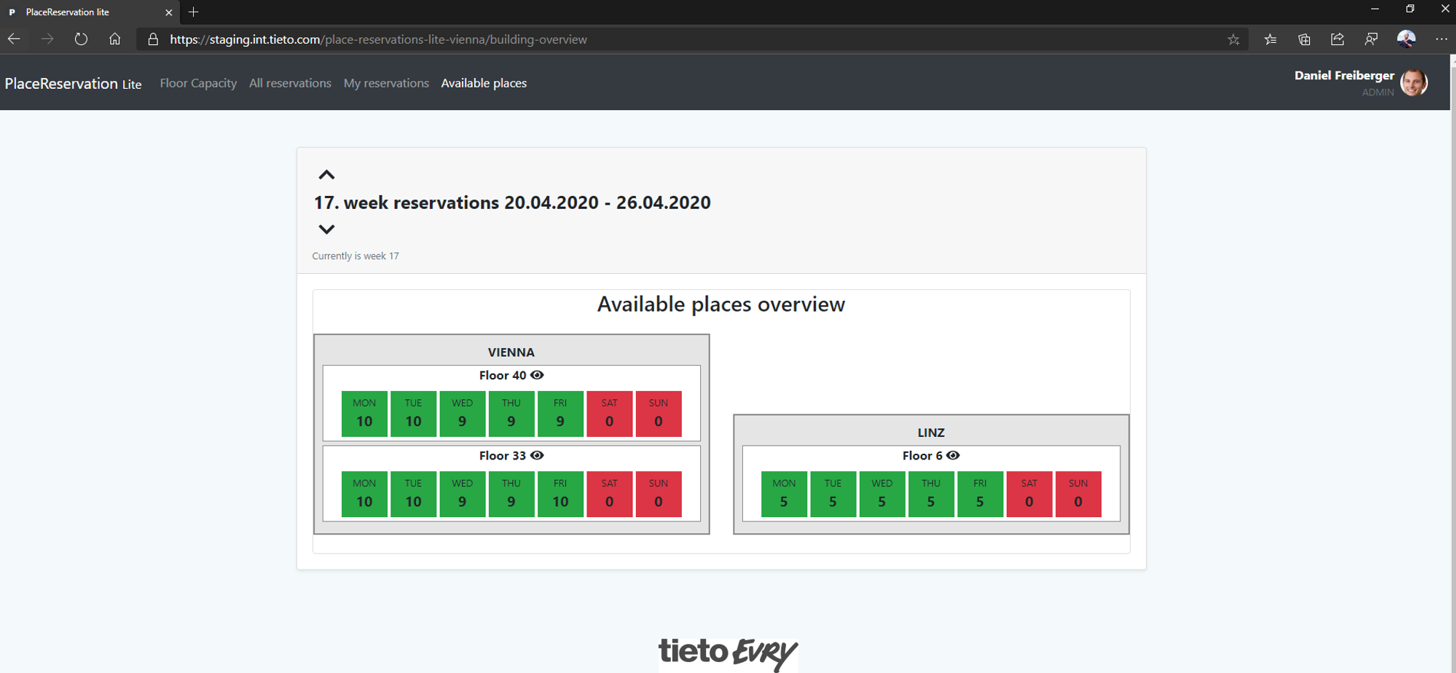Open browser settings ellipsis menu

(1440, 39)
